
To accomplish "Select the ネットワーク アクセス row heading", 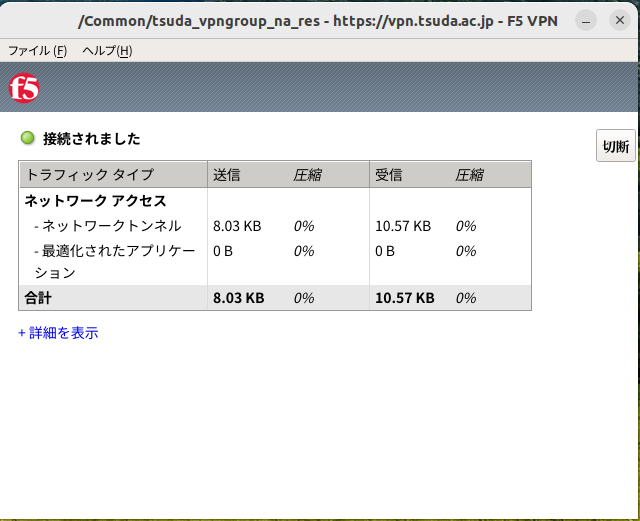I will click(x=96, y=200).
